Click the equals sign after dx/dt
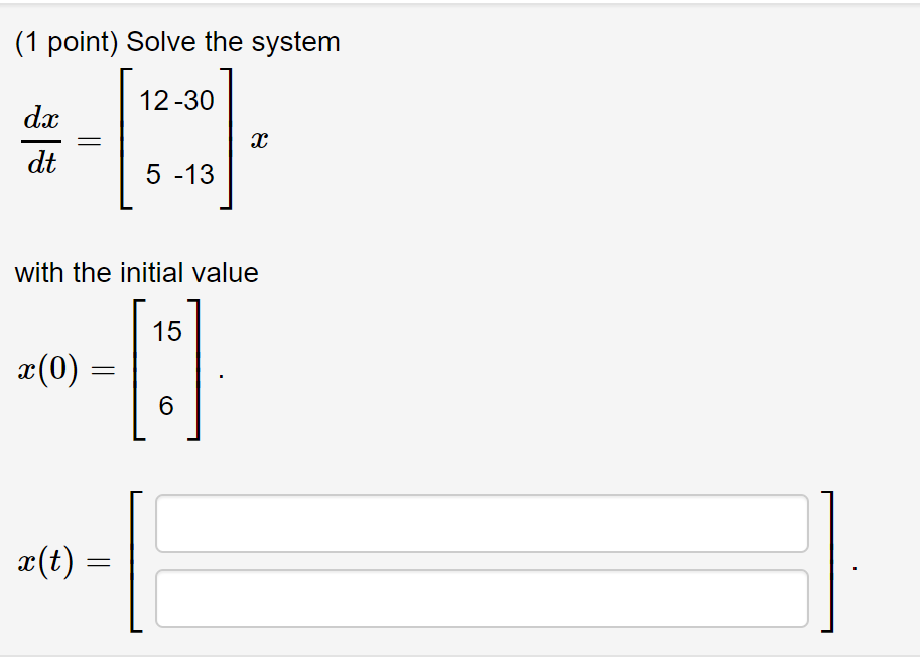920x657 pixels. (88, 138)
